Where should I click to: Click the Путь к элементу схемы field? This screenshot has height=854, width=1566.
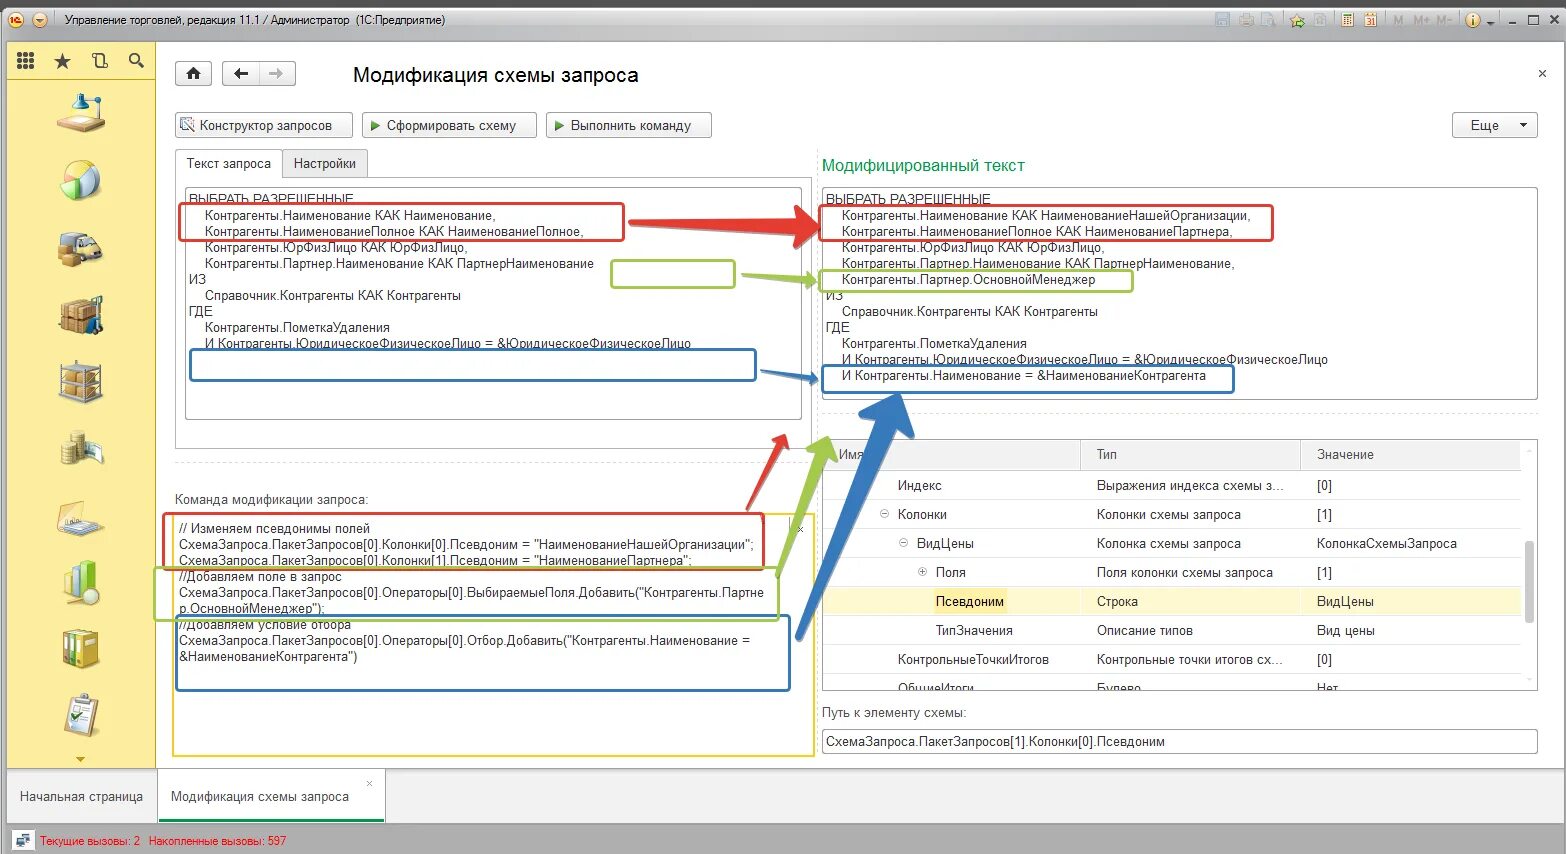[1179, 741]
